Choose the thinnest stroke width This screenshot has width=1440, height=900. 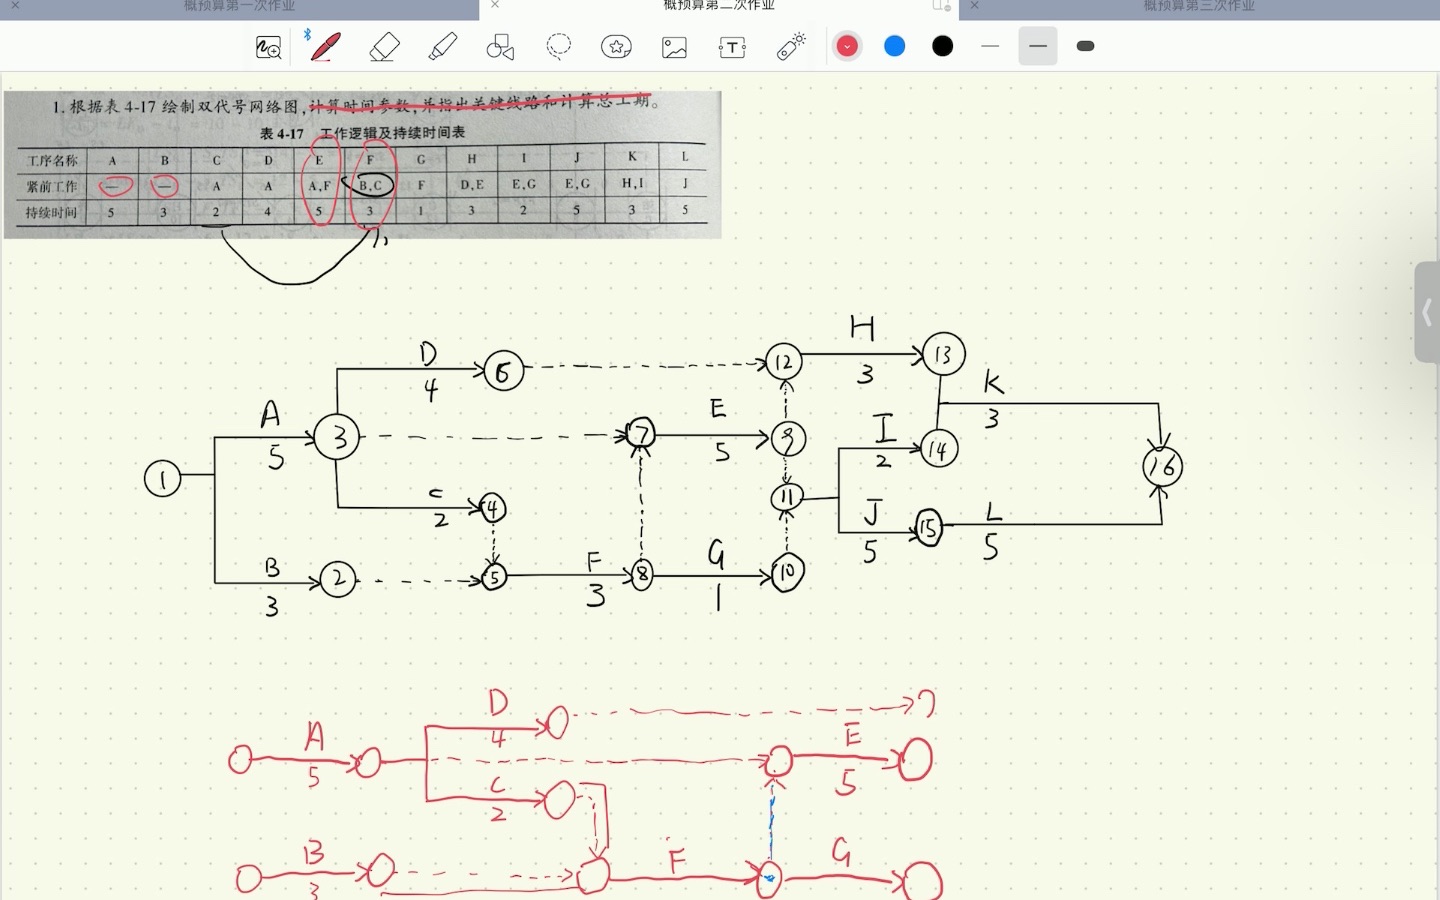[990, 46]
